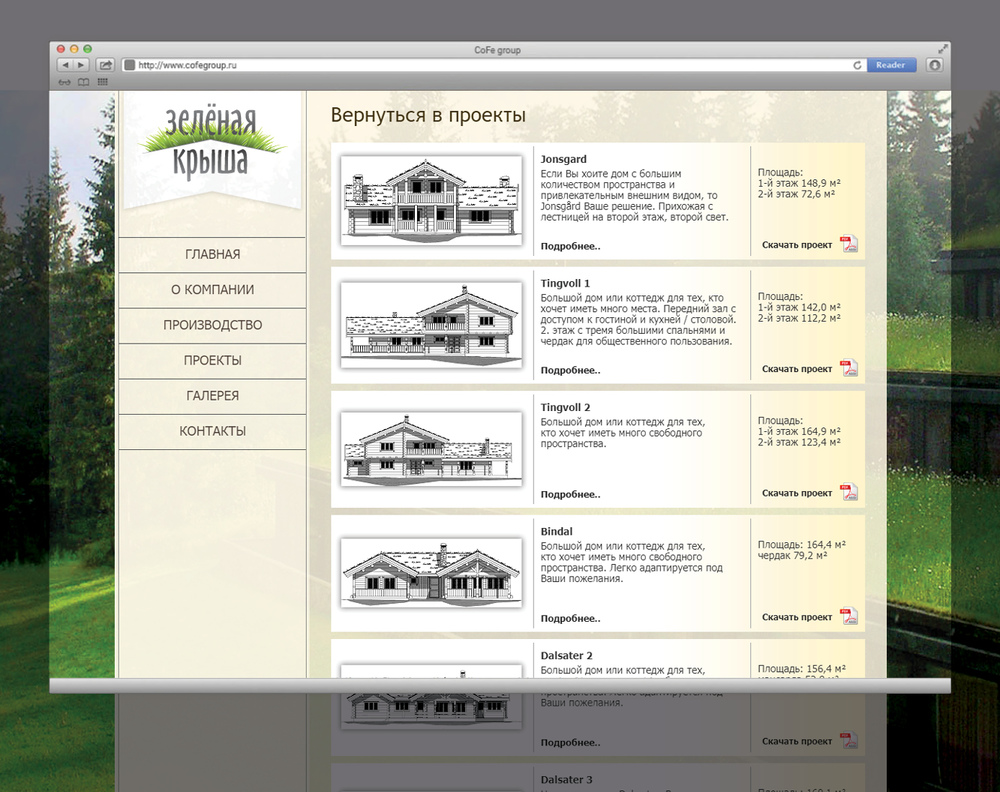Click Подробнее link for Bindal
1000x792 pixels.
(x=570, y=619)
